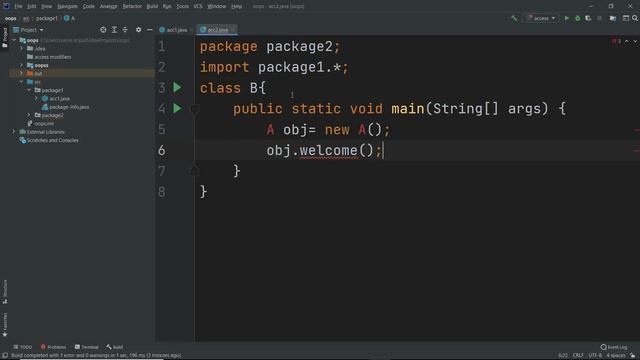
Task: Expand the out folder
Action: tap(22, 73)
